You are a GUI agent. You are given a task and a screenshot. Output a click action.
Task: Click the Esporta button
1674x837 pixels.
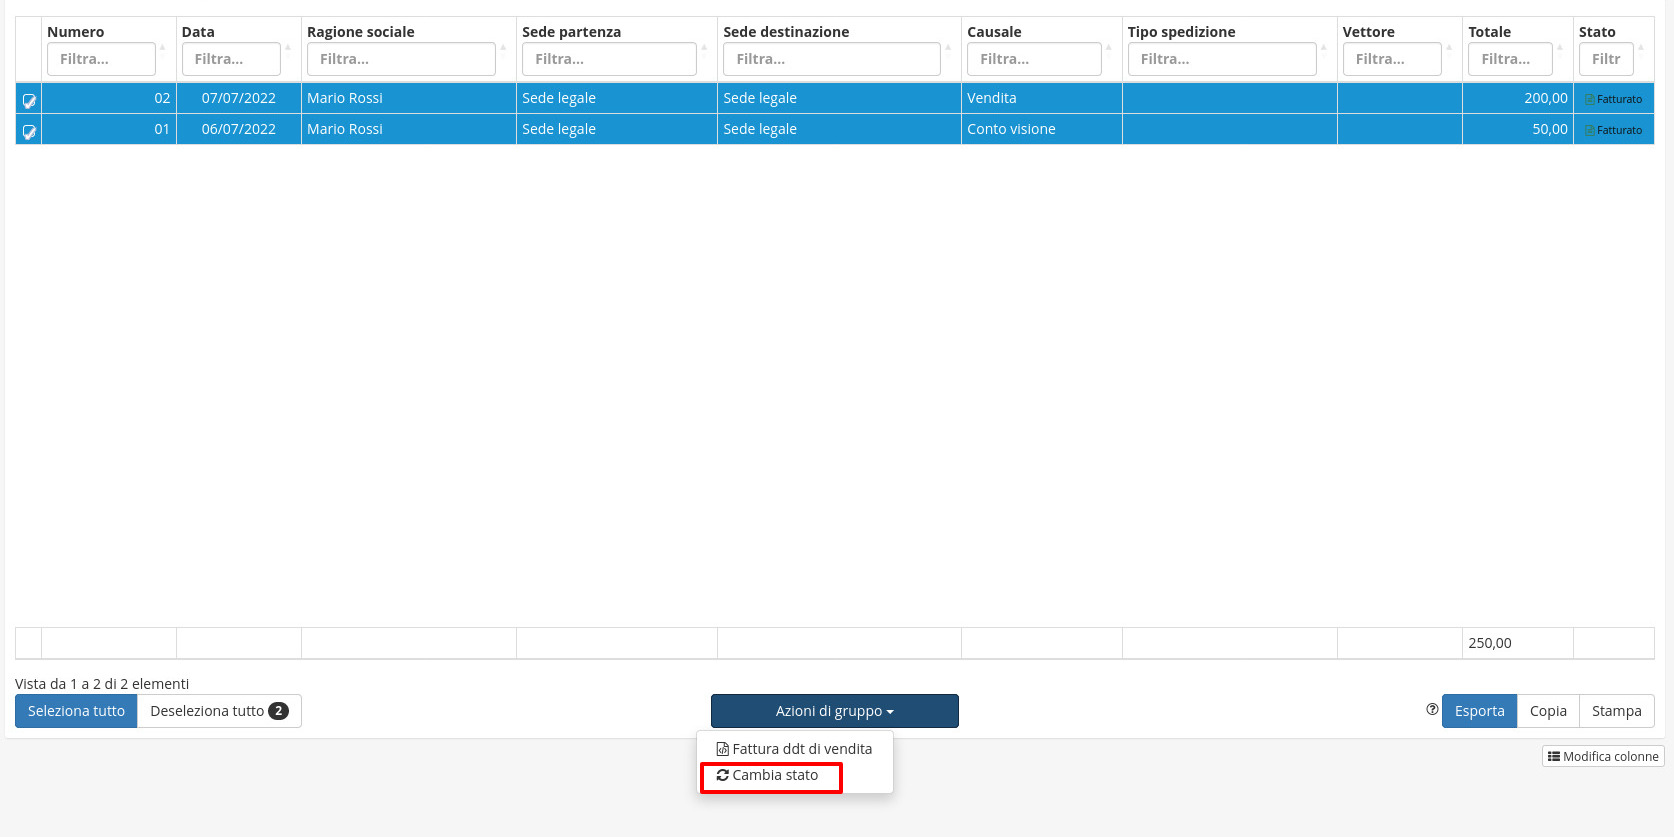[1479, 711]
